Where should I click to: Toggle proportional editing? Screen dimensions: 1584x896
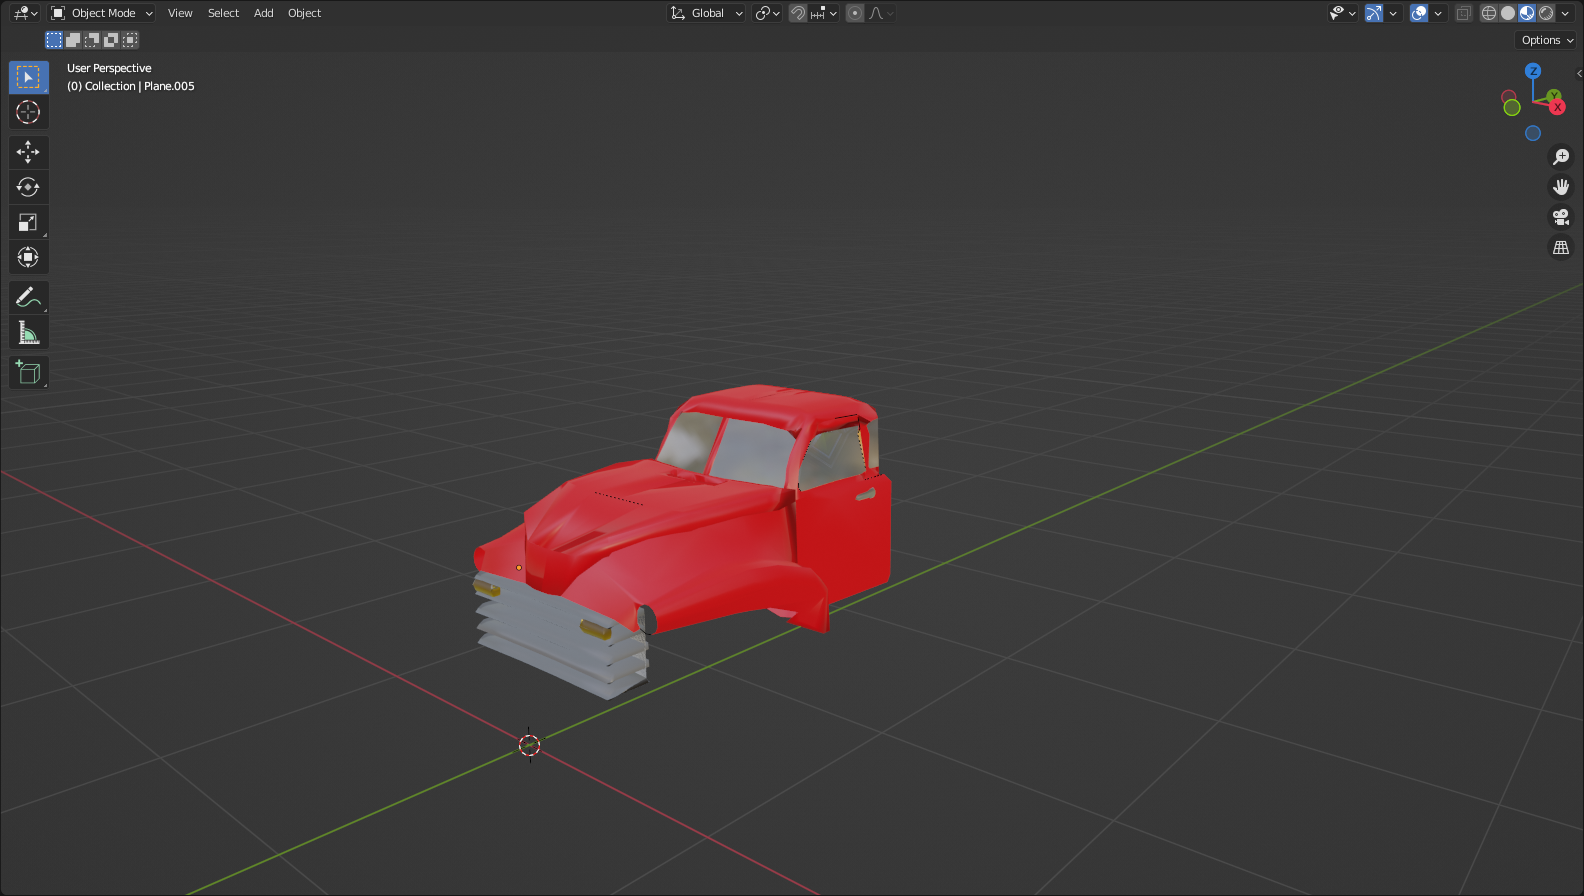pos(855,13)
